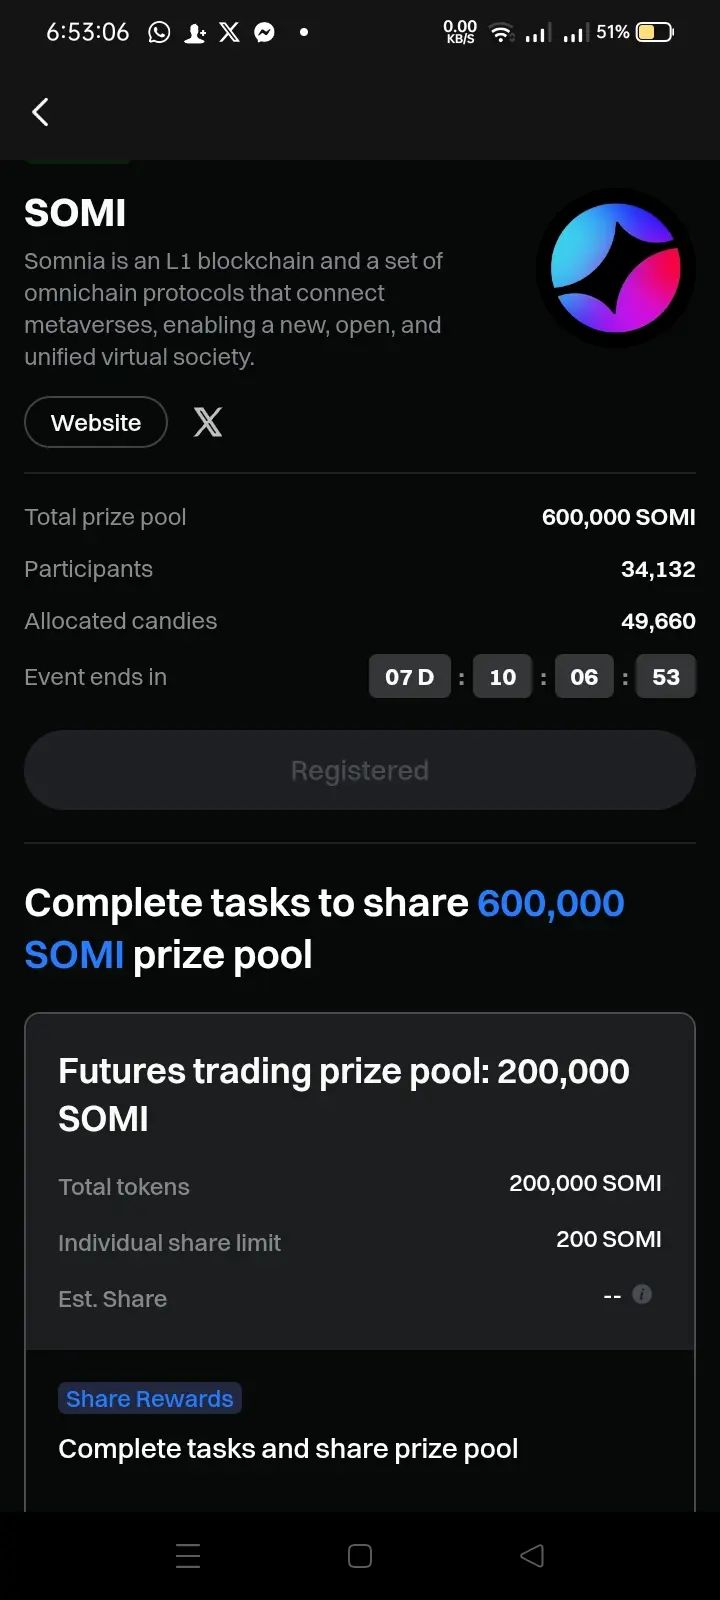
Task: Open the X (Twitter) social link icon
Action: 208,422
